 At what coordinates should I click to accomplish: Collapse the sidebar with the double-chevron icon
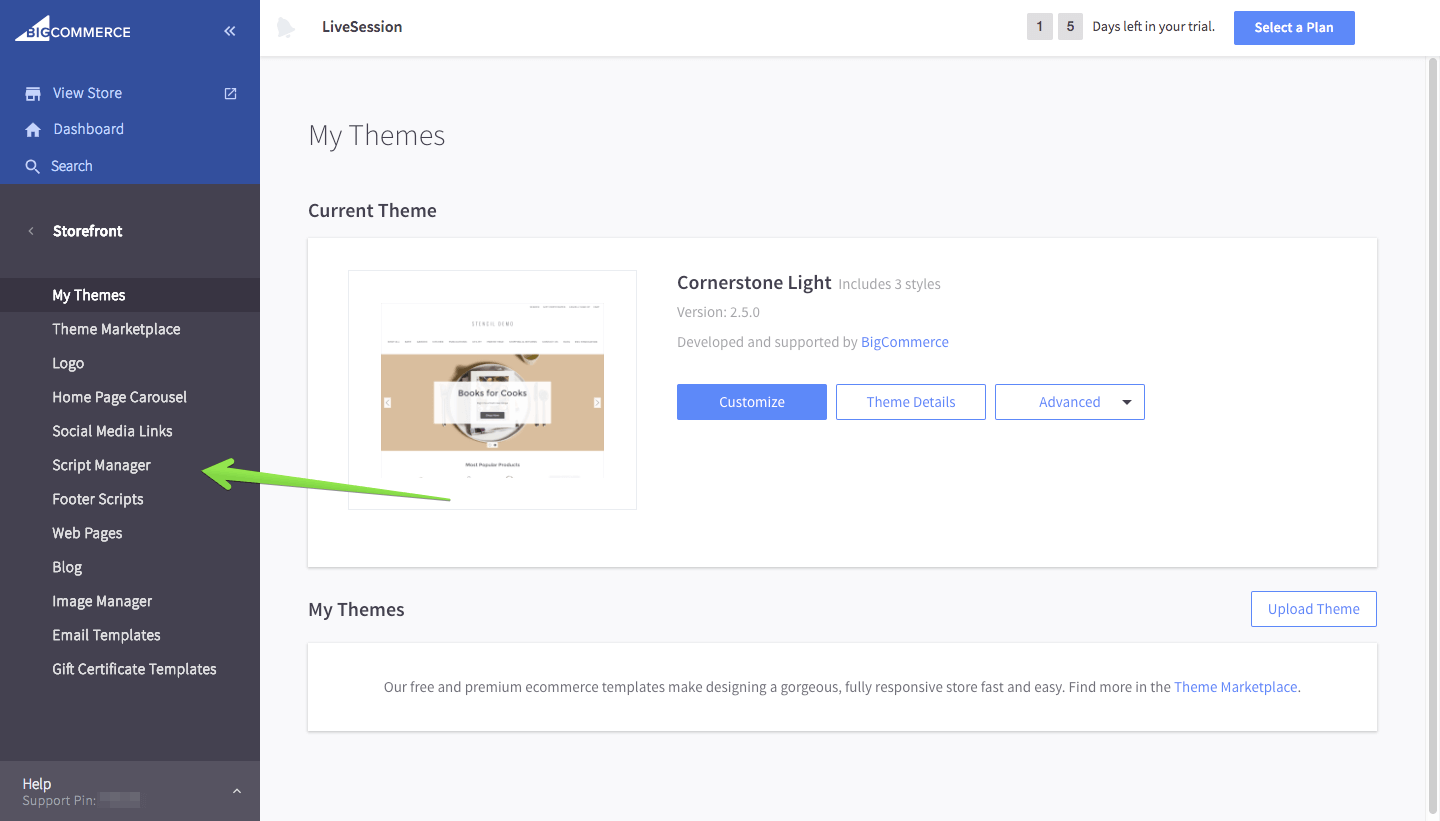(x=229, y=30)
